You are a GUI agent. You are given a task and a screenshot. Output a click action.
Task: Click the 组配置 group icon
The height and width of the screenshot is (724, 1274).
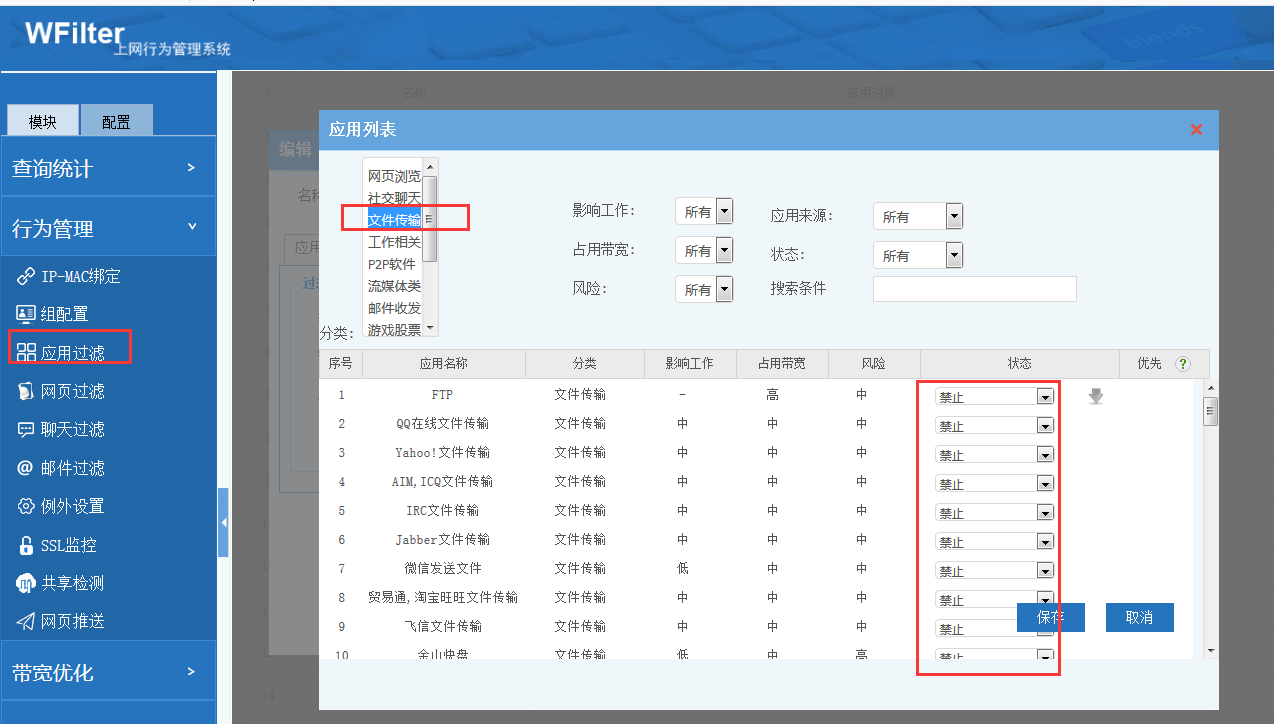pyautogui.click(x=26, y=314)
